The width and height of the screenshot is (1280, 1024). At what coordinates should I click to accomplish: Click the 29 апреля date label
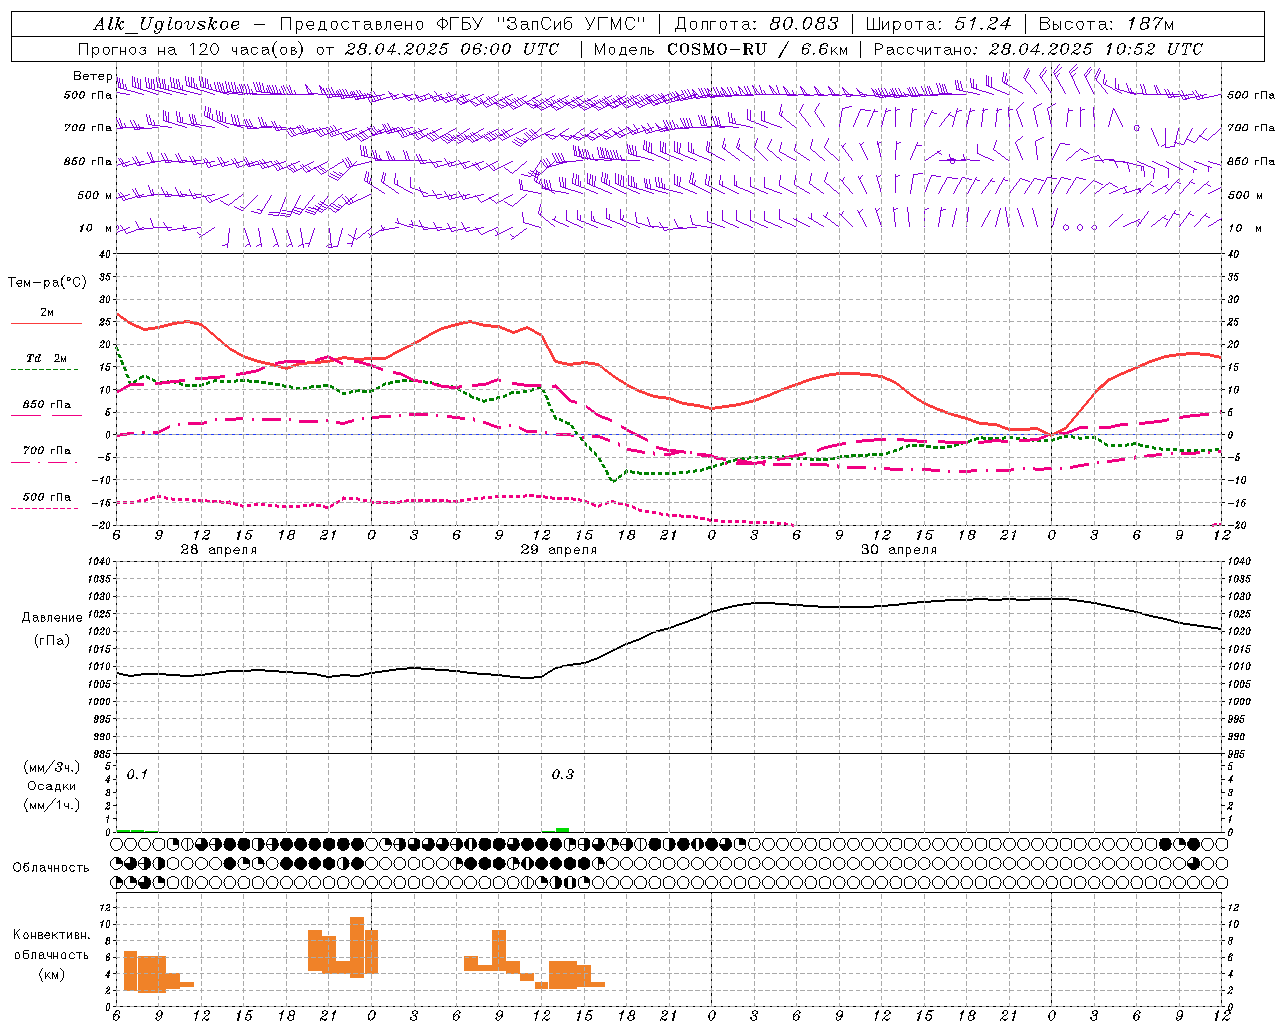pos(558,550)
